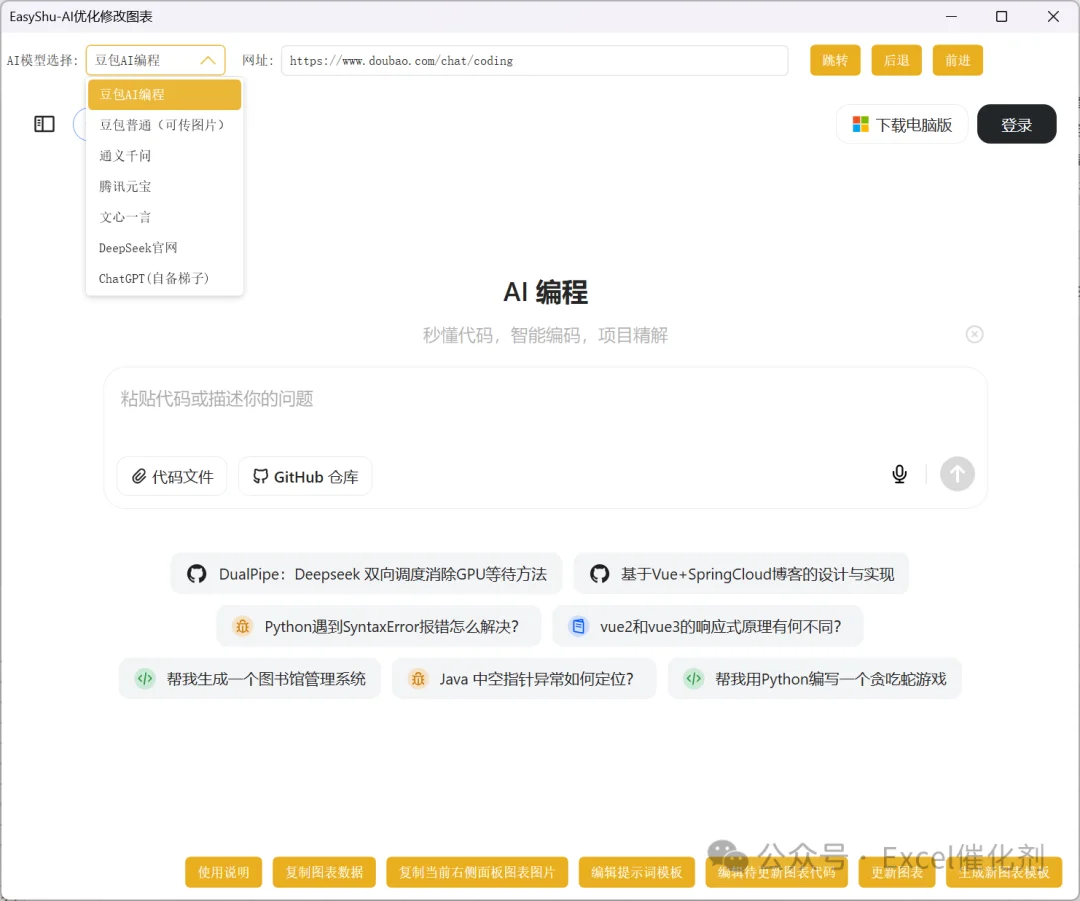
Task: Open 基于Vue+SpringCloud博客 suggestion card
Action: point(741,574)
